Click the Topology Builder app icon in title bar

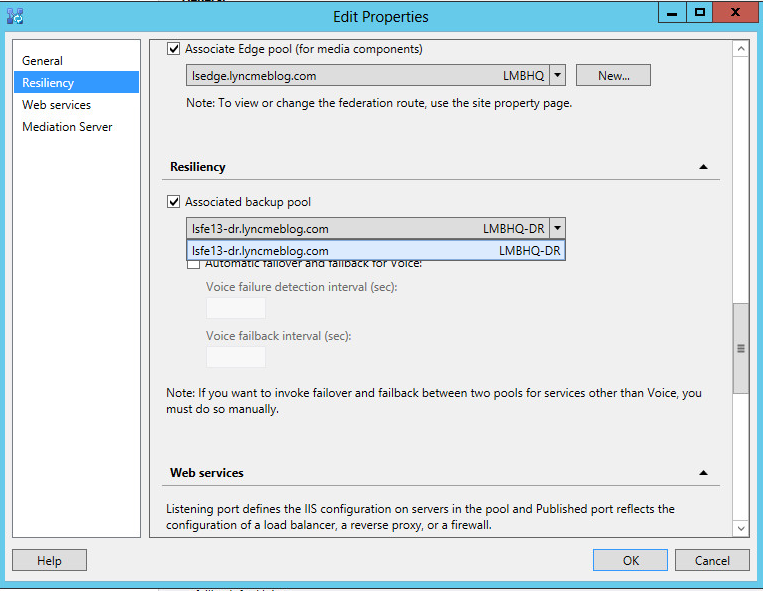pos(15,16)
